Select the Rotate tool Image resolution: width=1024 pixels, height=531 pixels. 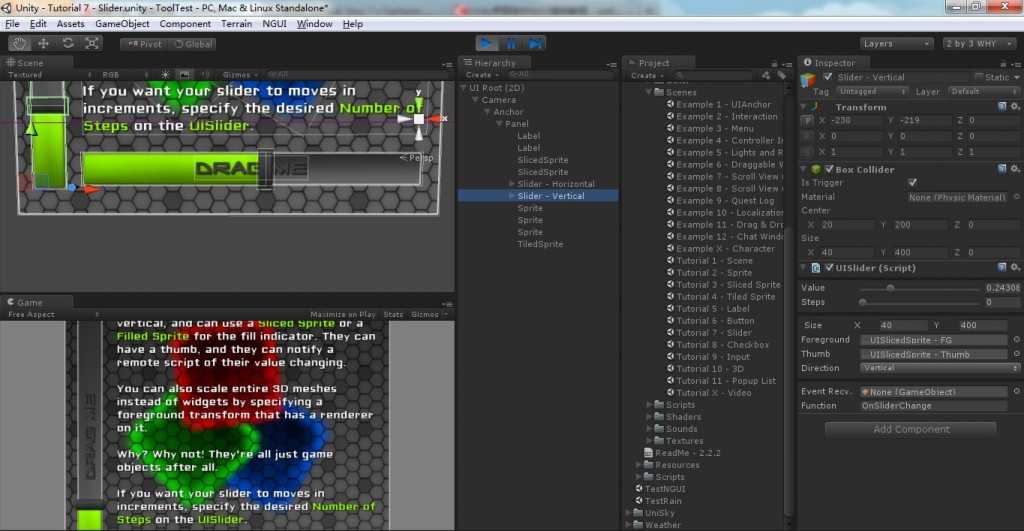click(x=68, y=44)
